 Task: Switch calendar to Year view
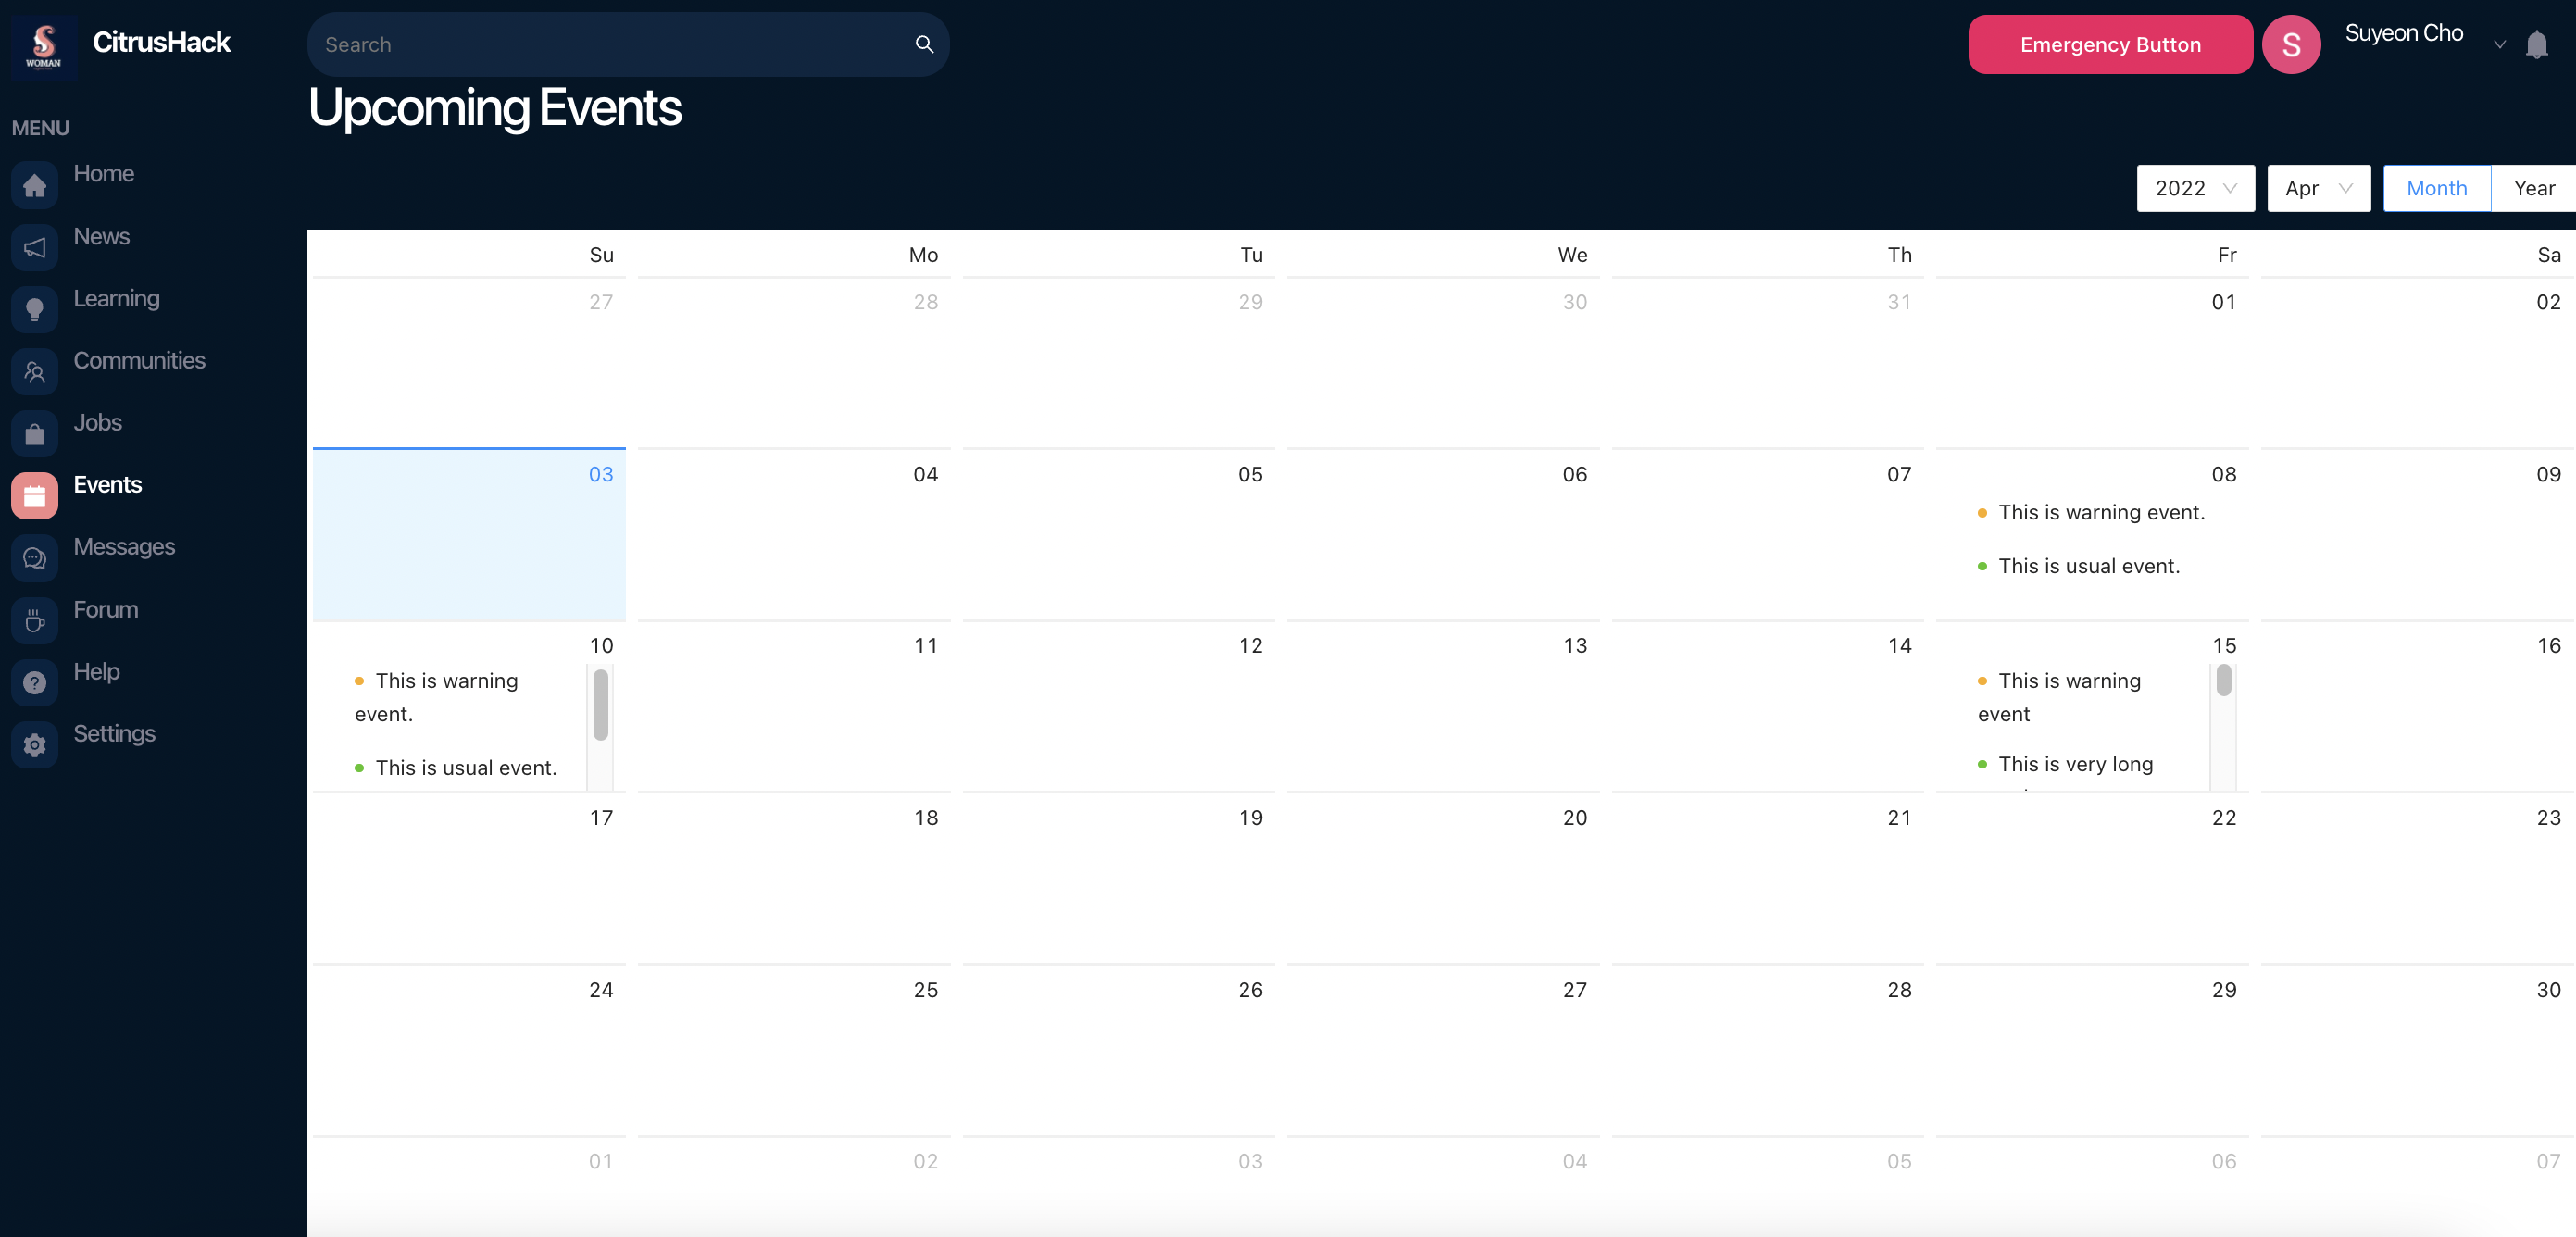pyautogui.click(x=2533, y=188)
